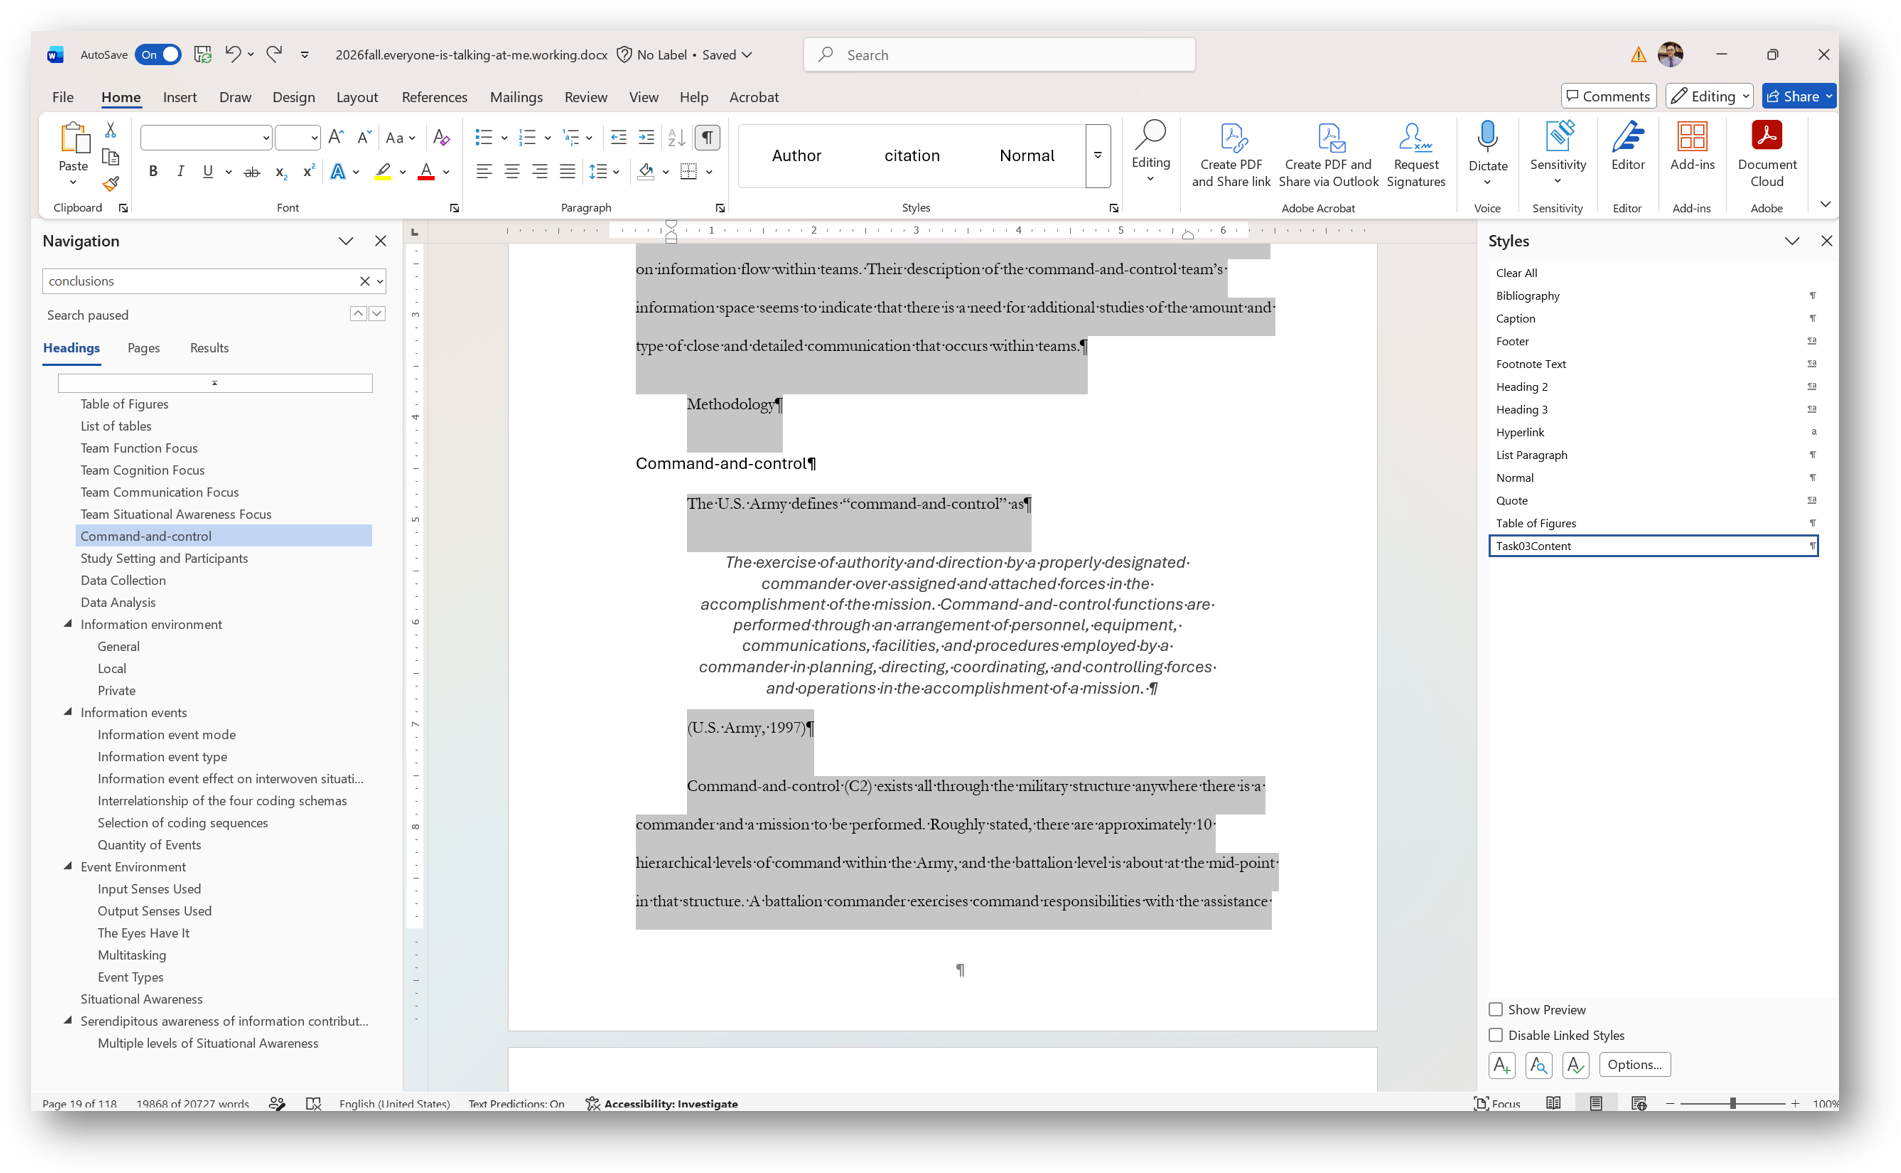Click Create PDF and Share link
This screenshot has height=1173, width=1901.
[x=1231, y=155]
